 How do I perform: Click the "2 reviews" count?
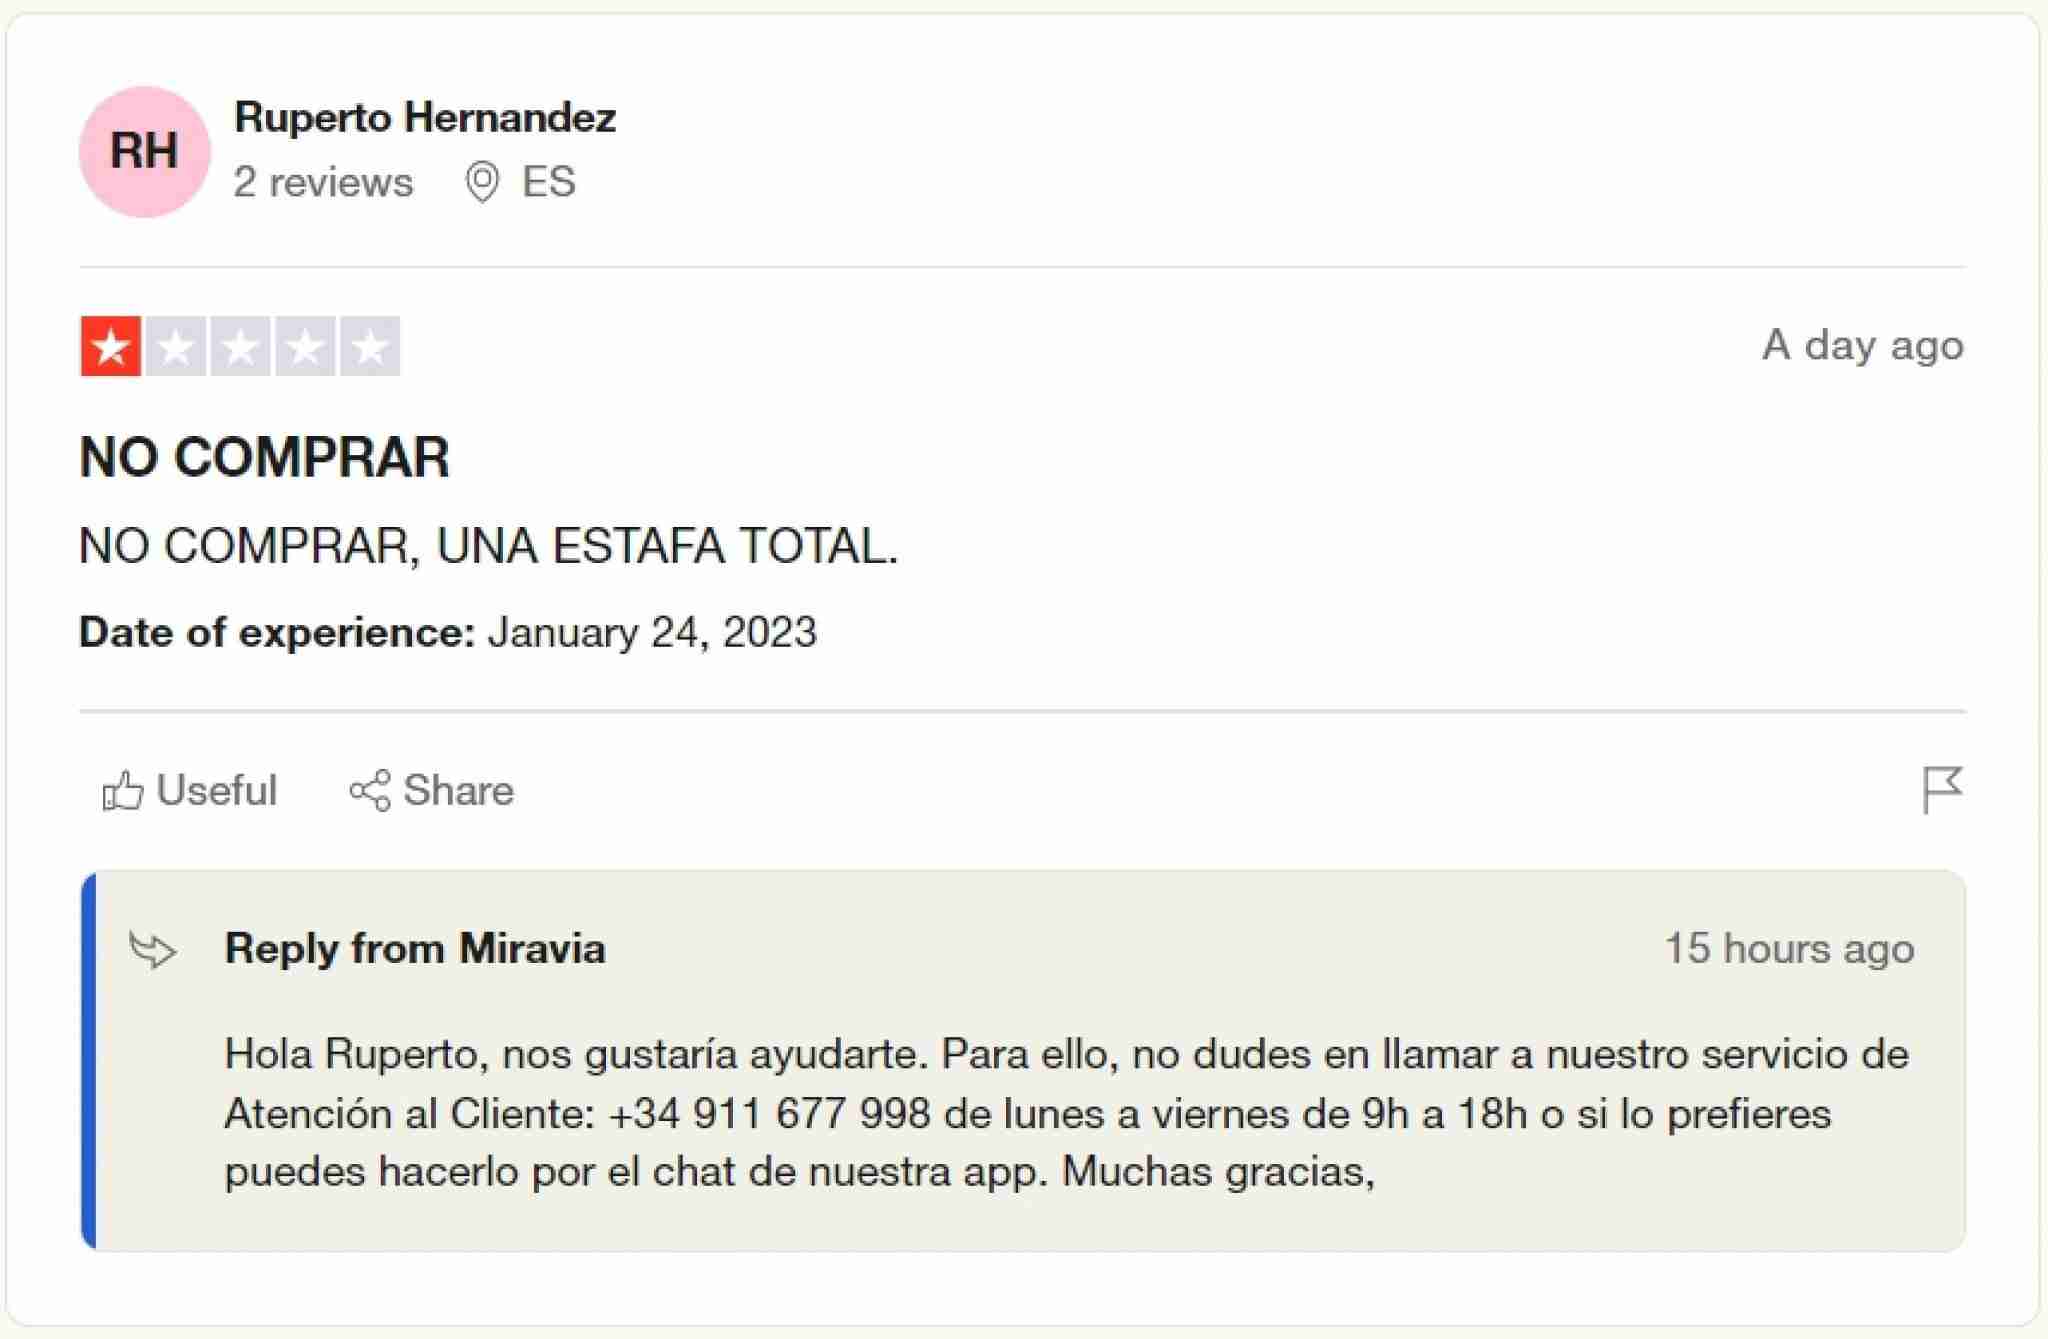[x=323, y=182]
